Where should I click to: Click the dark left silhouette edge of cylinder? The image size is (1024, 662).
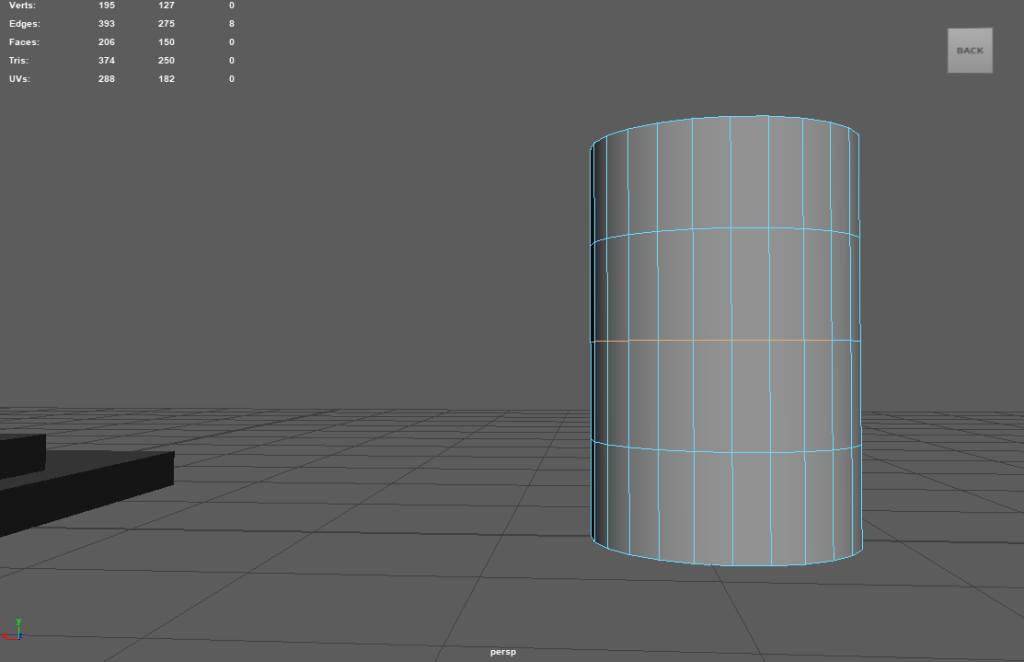point(592,340)
